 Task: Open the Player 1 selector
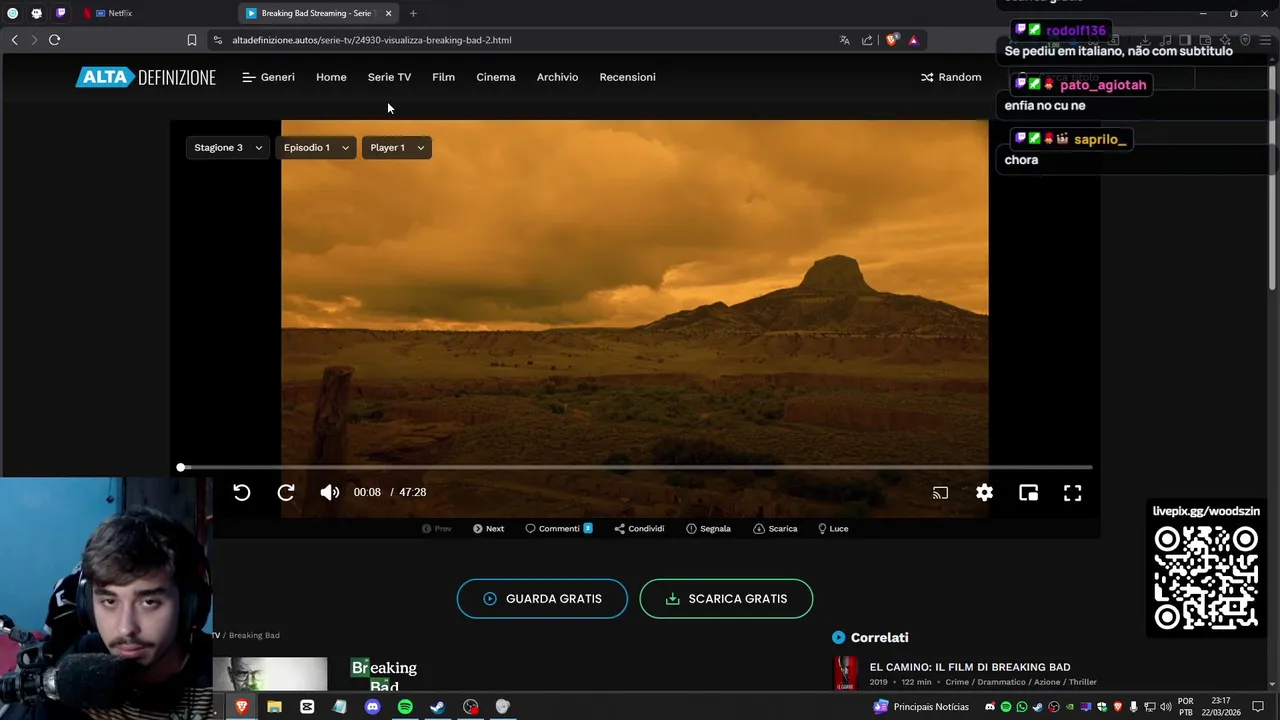[397, 147]
